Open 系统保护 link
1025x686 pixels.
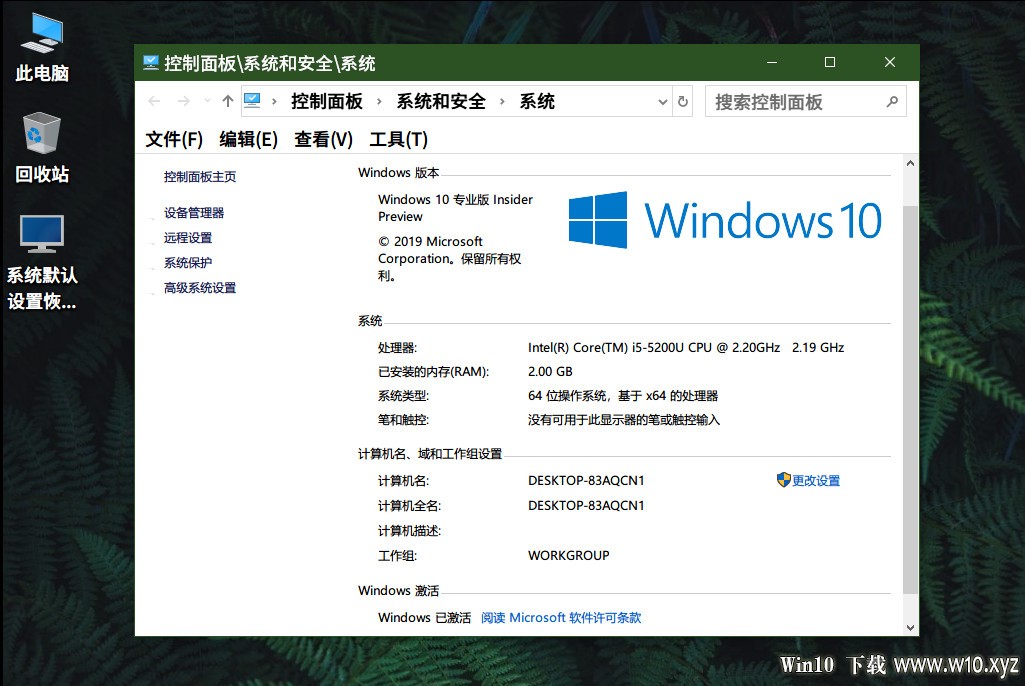click(x=188, y=262)
